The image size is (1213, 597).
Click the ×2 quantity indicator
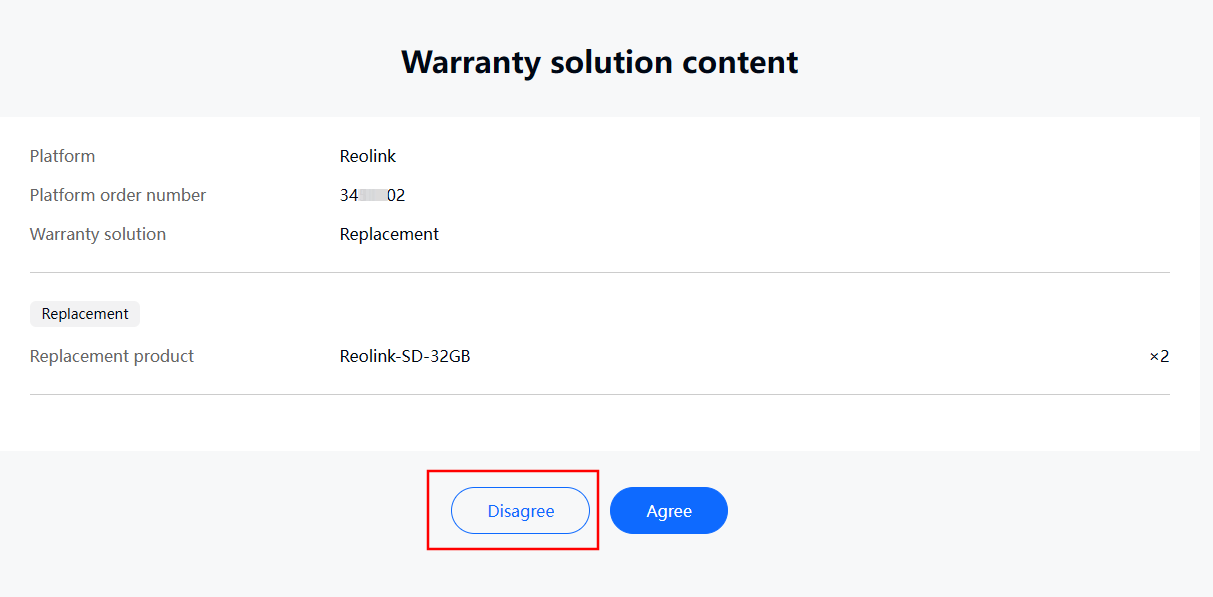point(1159,356)
